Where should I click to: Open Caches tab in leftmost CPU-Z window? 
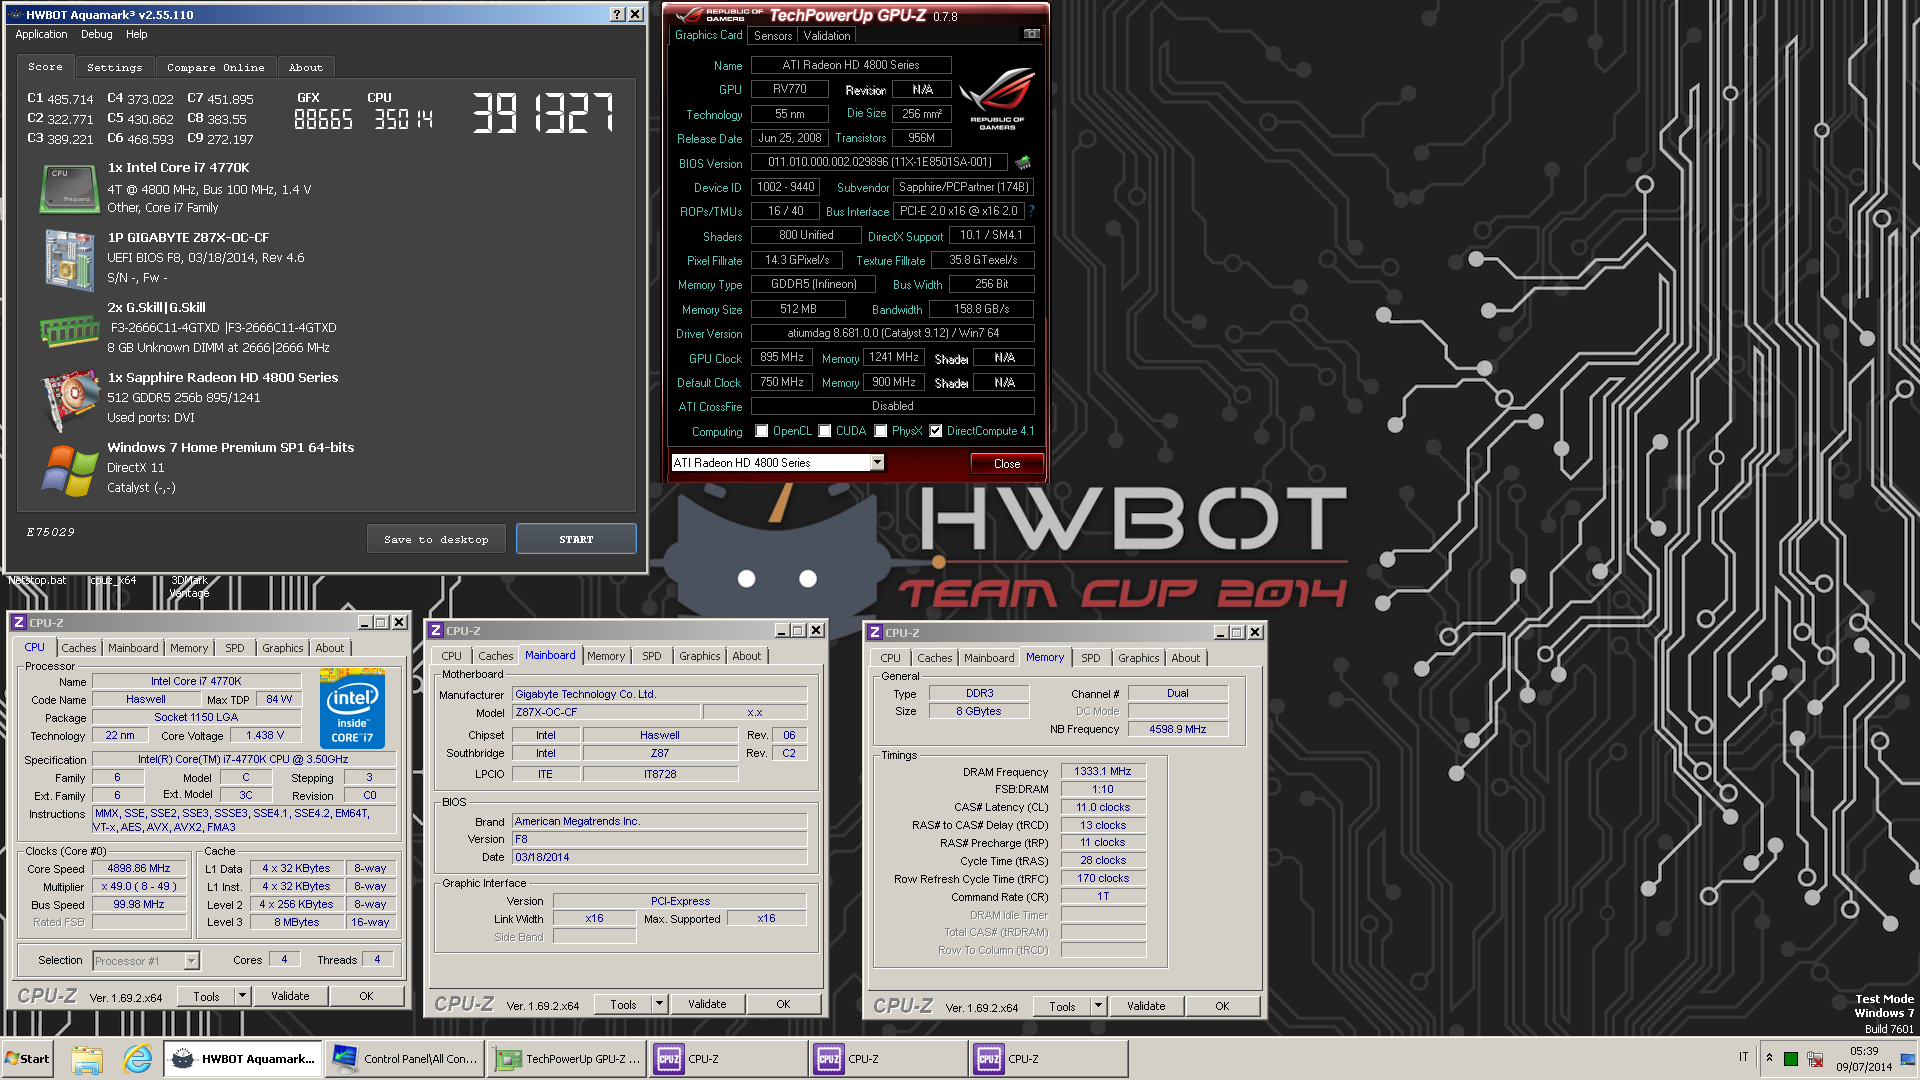click(x=79, y=648)
